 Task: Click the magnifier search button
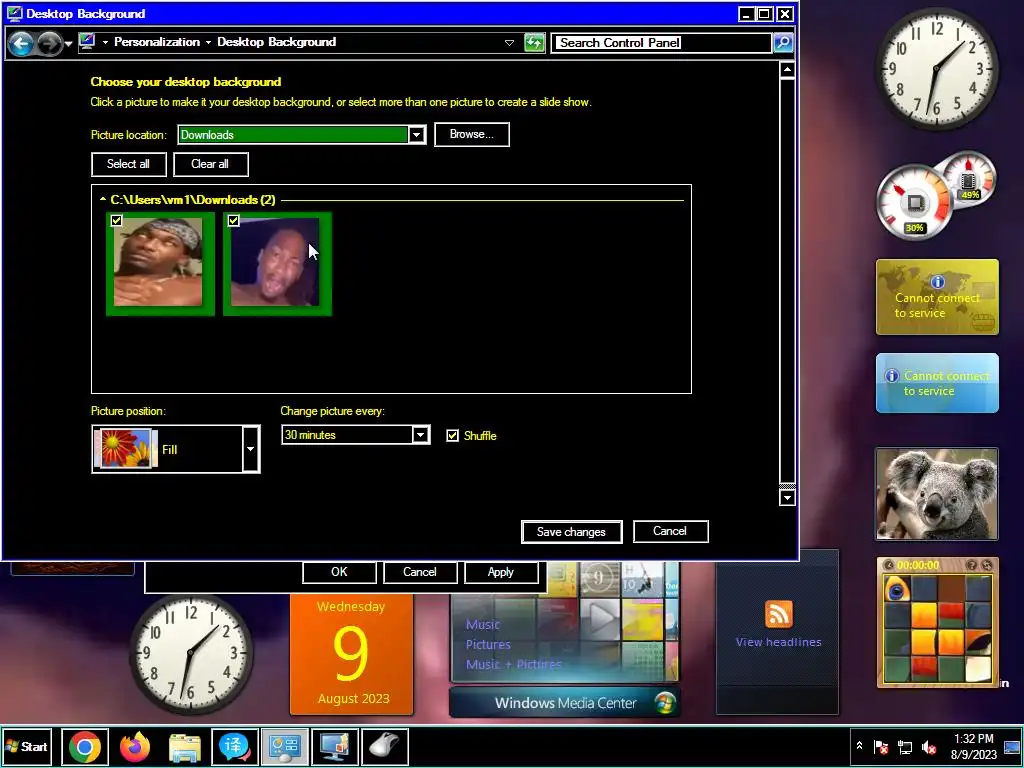pos(783,43)
